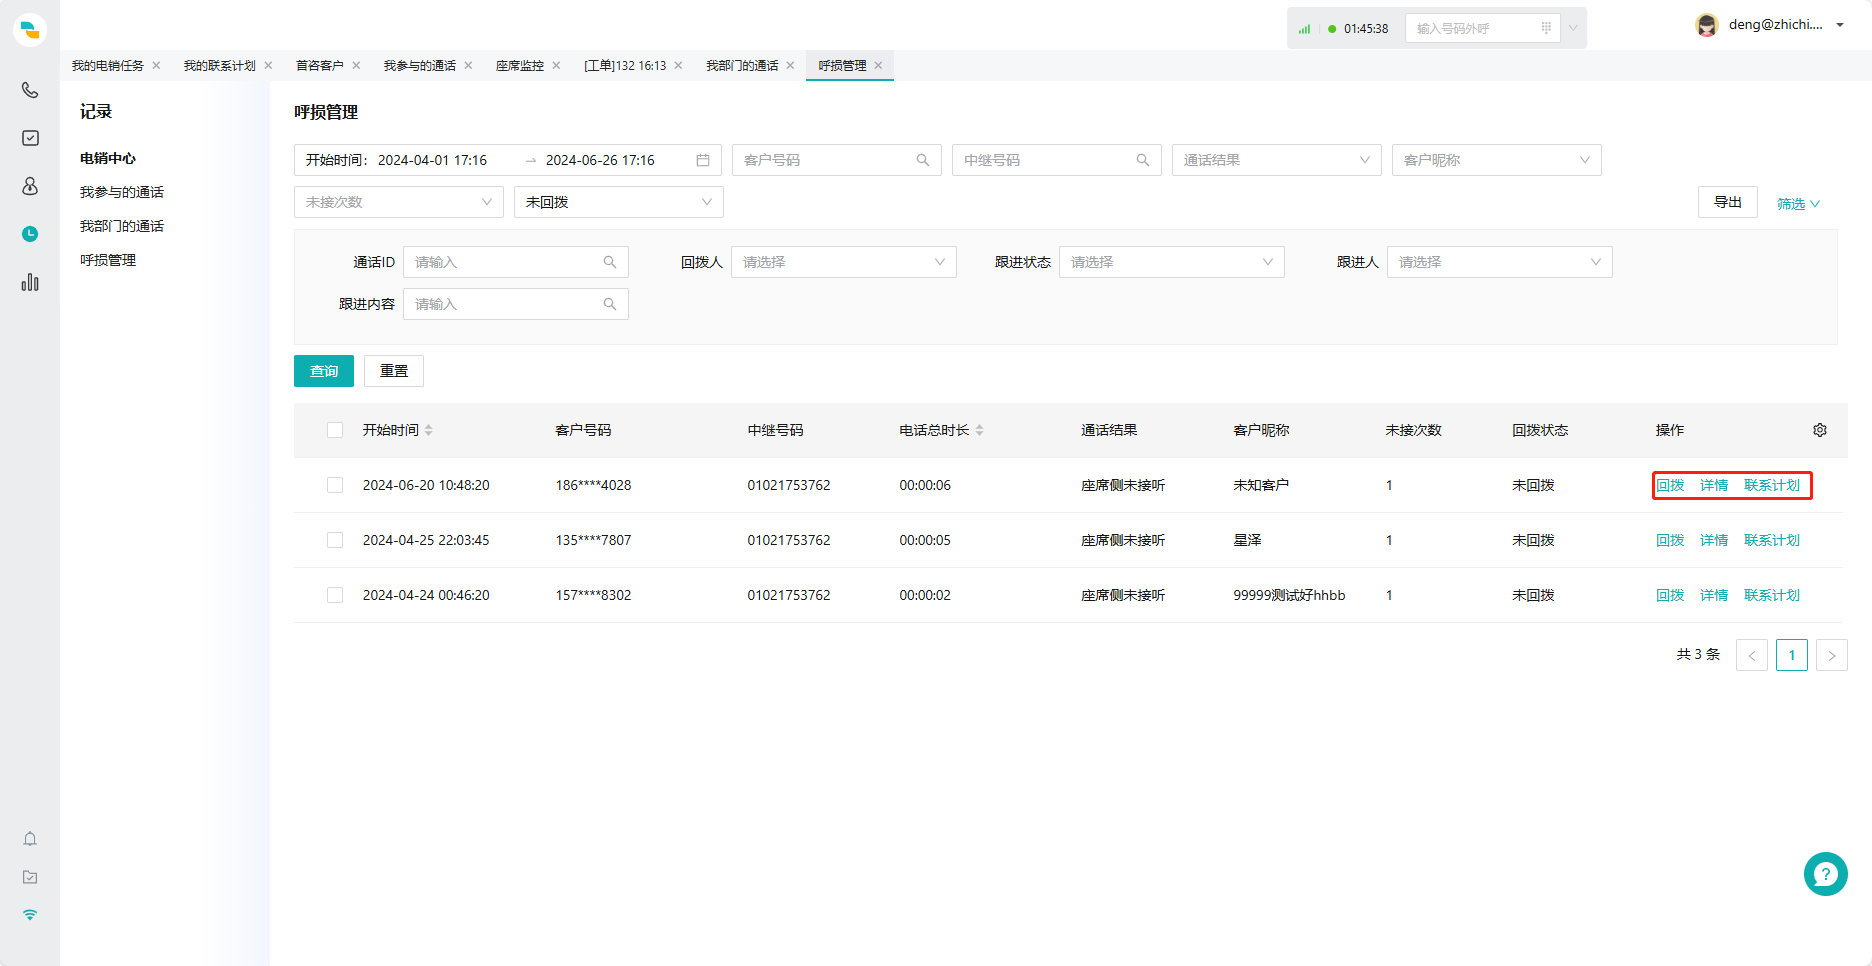Open the 通话结果 dropdown
This screenshot has width=1872, height=966.
coord(1277,160)
